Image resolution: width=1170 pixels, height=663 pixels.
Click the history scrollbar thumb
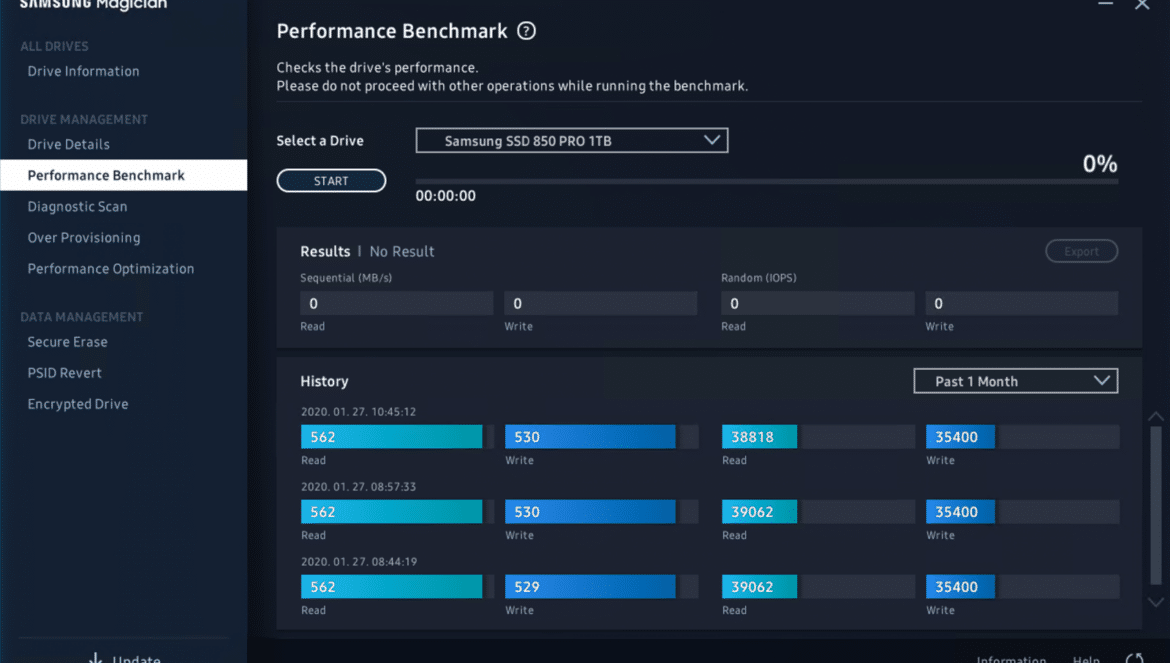point(1155,505)
